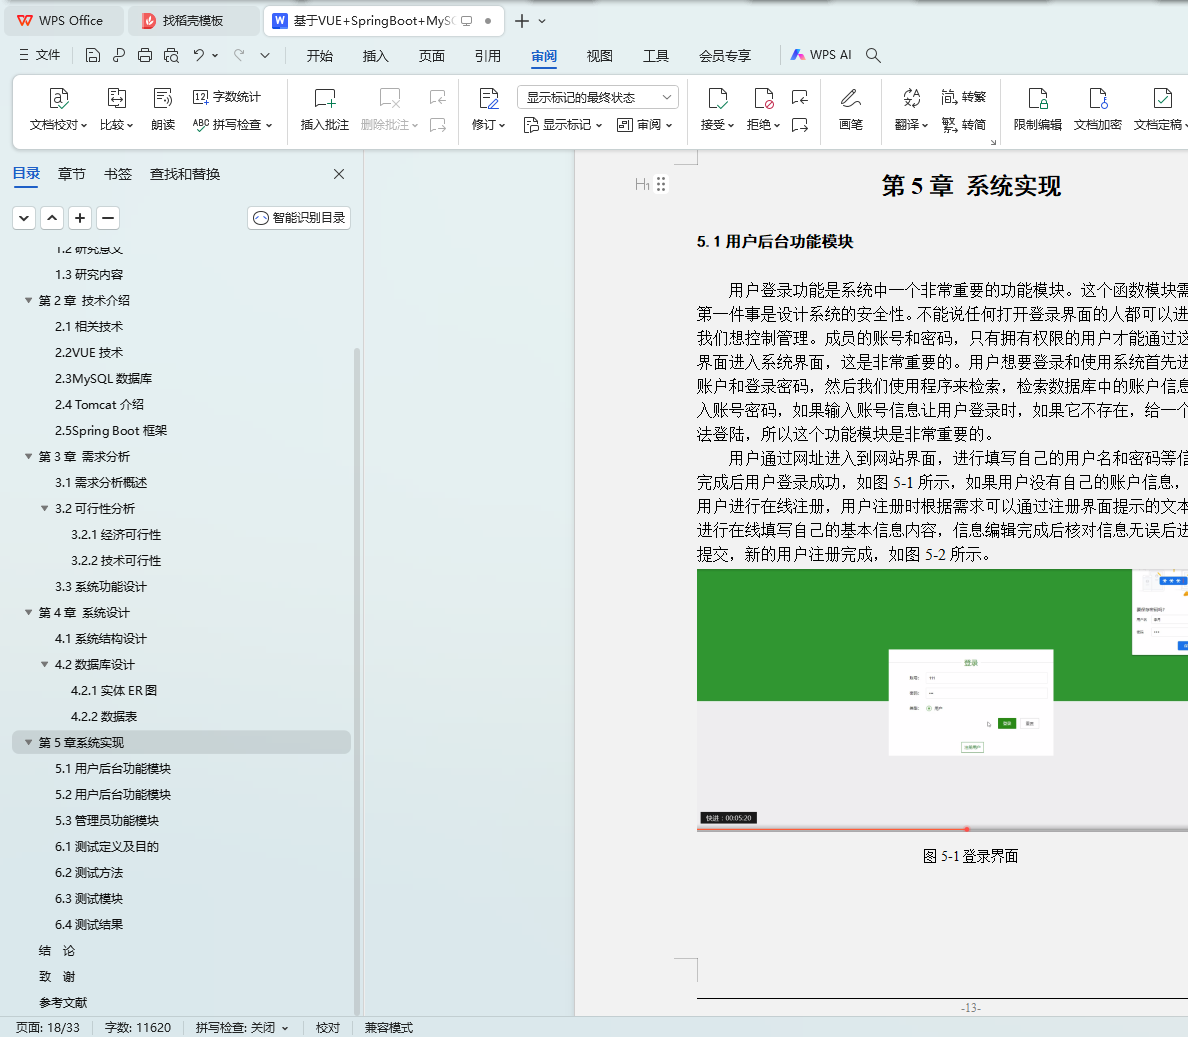This screenshot has width=1188, height=1037.
Task: Click 校对 in status bar
Action: coord(328,1027)
